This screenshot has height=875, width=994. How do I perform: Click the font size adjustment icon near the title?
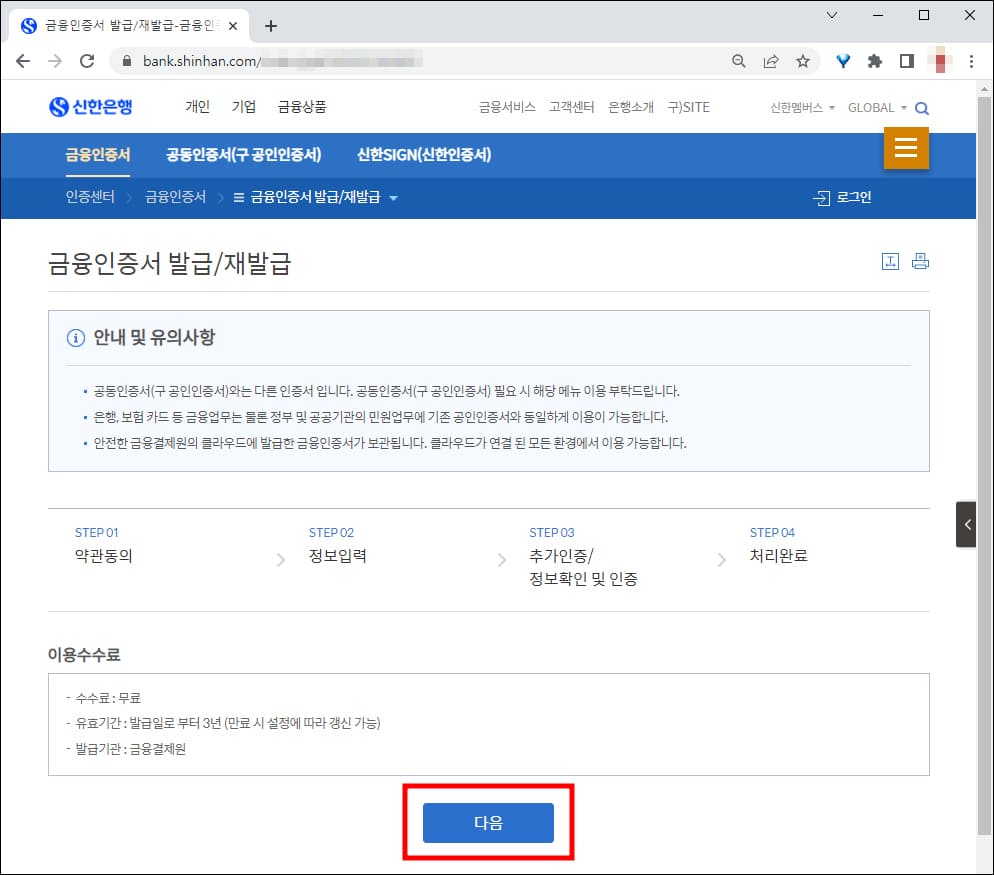click(890, 260)
